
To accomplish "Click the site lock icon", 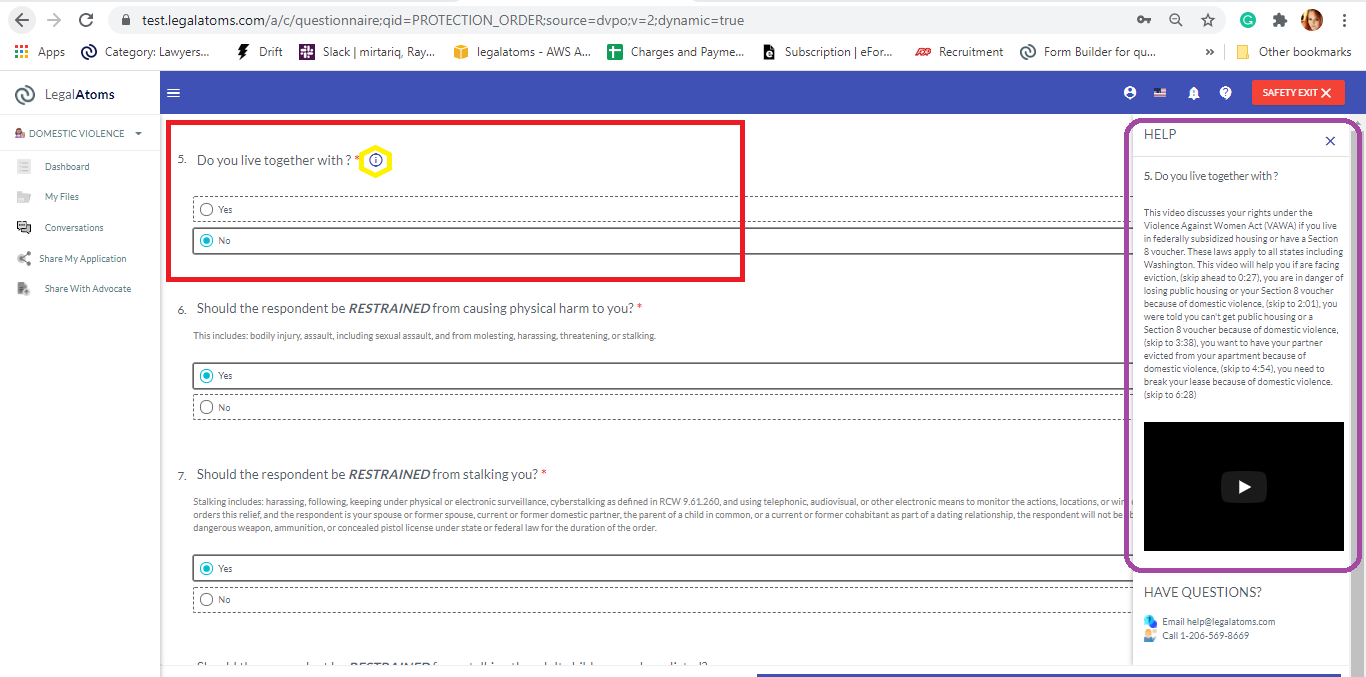I will (124, 20).
